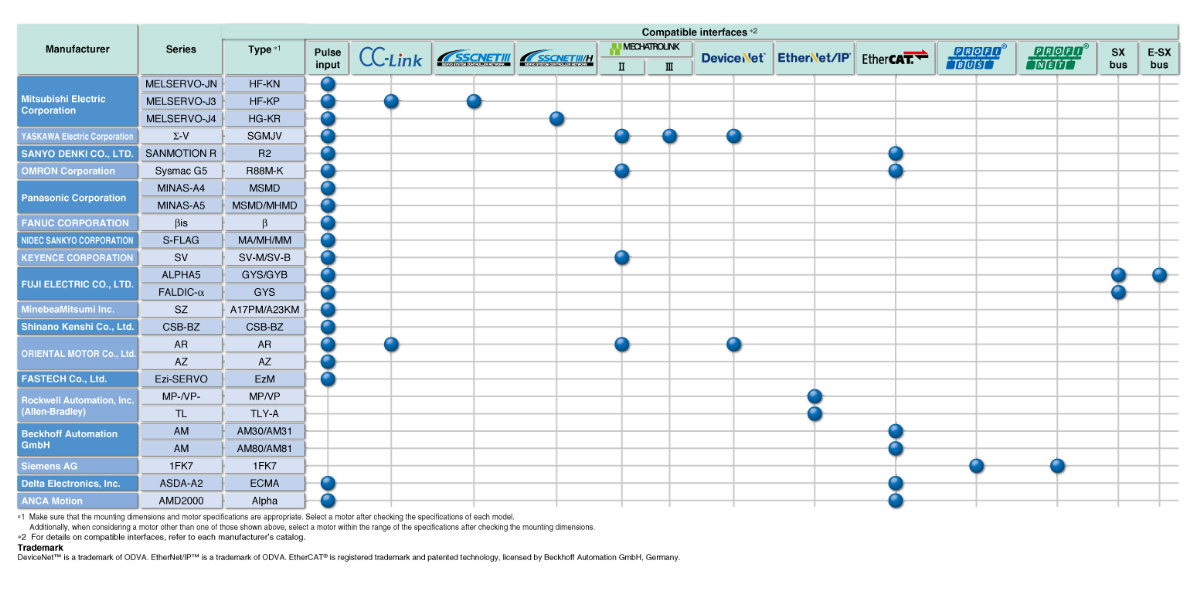Click the Manufacturer column header

click(77, 49)
